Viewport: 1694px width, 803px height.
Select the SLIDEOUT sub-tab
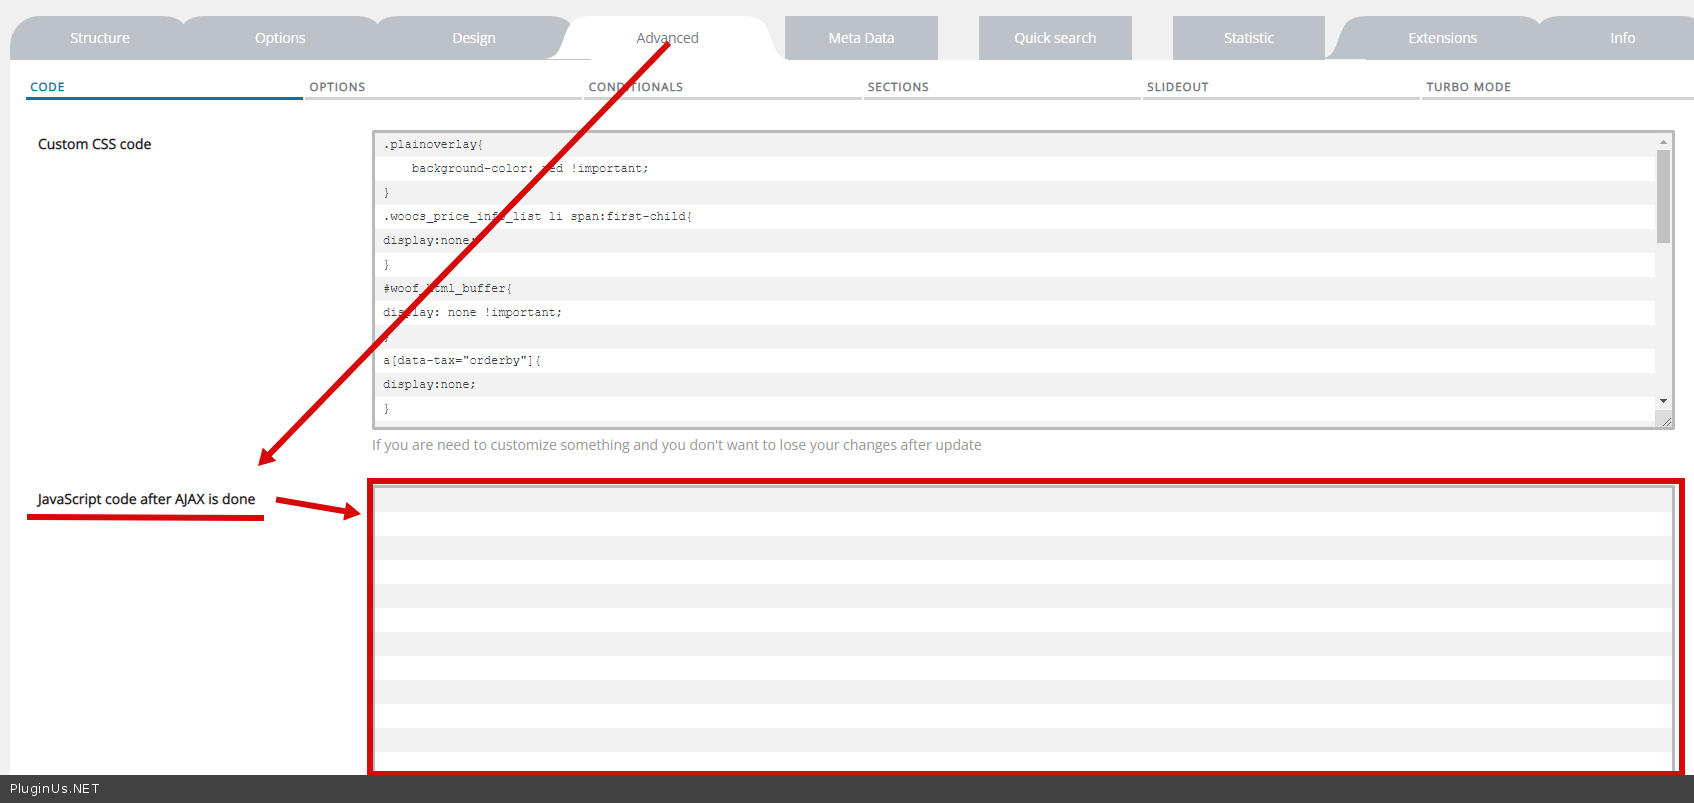click(1177, 87)
